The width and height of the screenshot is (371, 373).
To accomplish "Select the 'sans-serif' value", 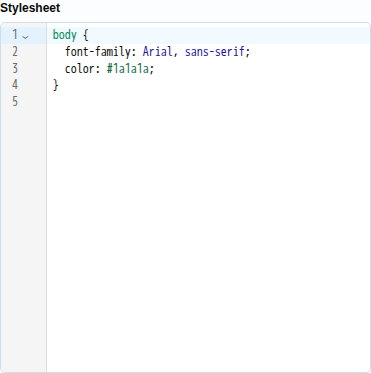I will point(215,52).
